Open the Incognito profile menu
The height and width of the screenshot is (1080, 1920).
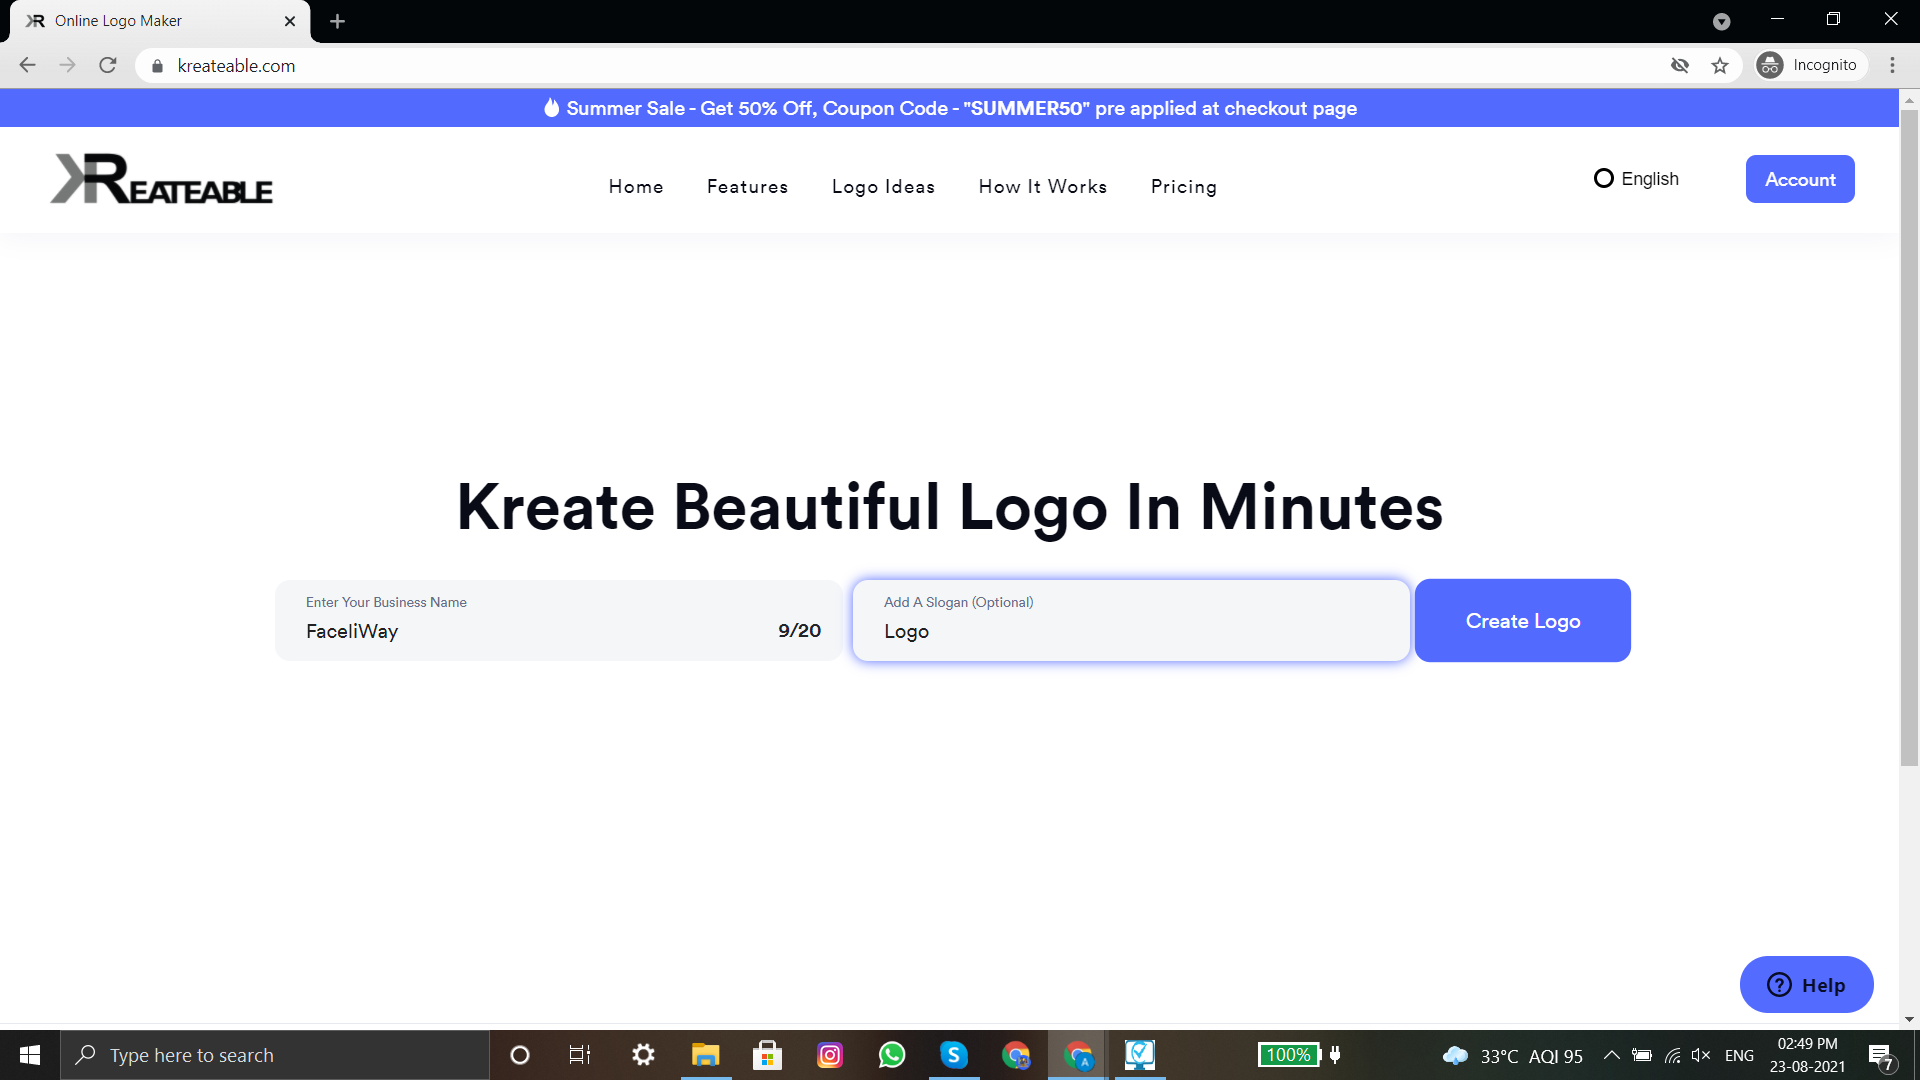(x=1810, y=66)
